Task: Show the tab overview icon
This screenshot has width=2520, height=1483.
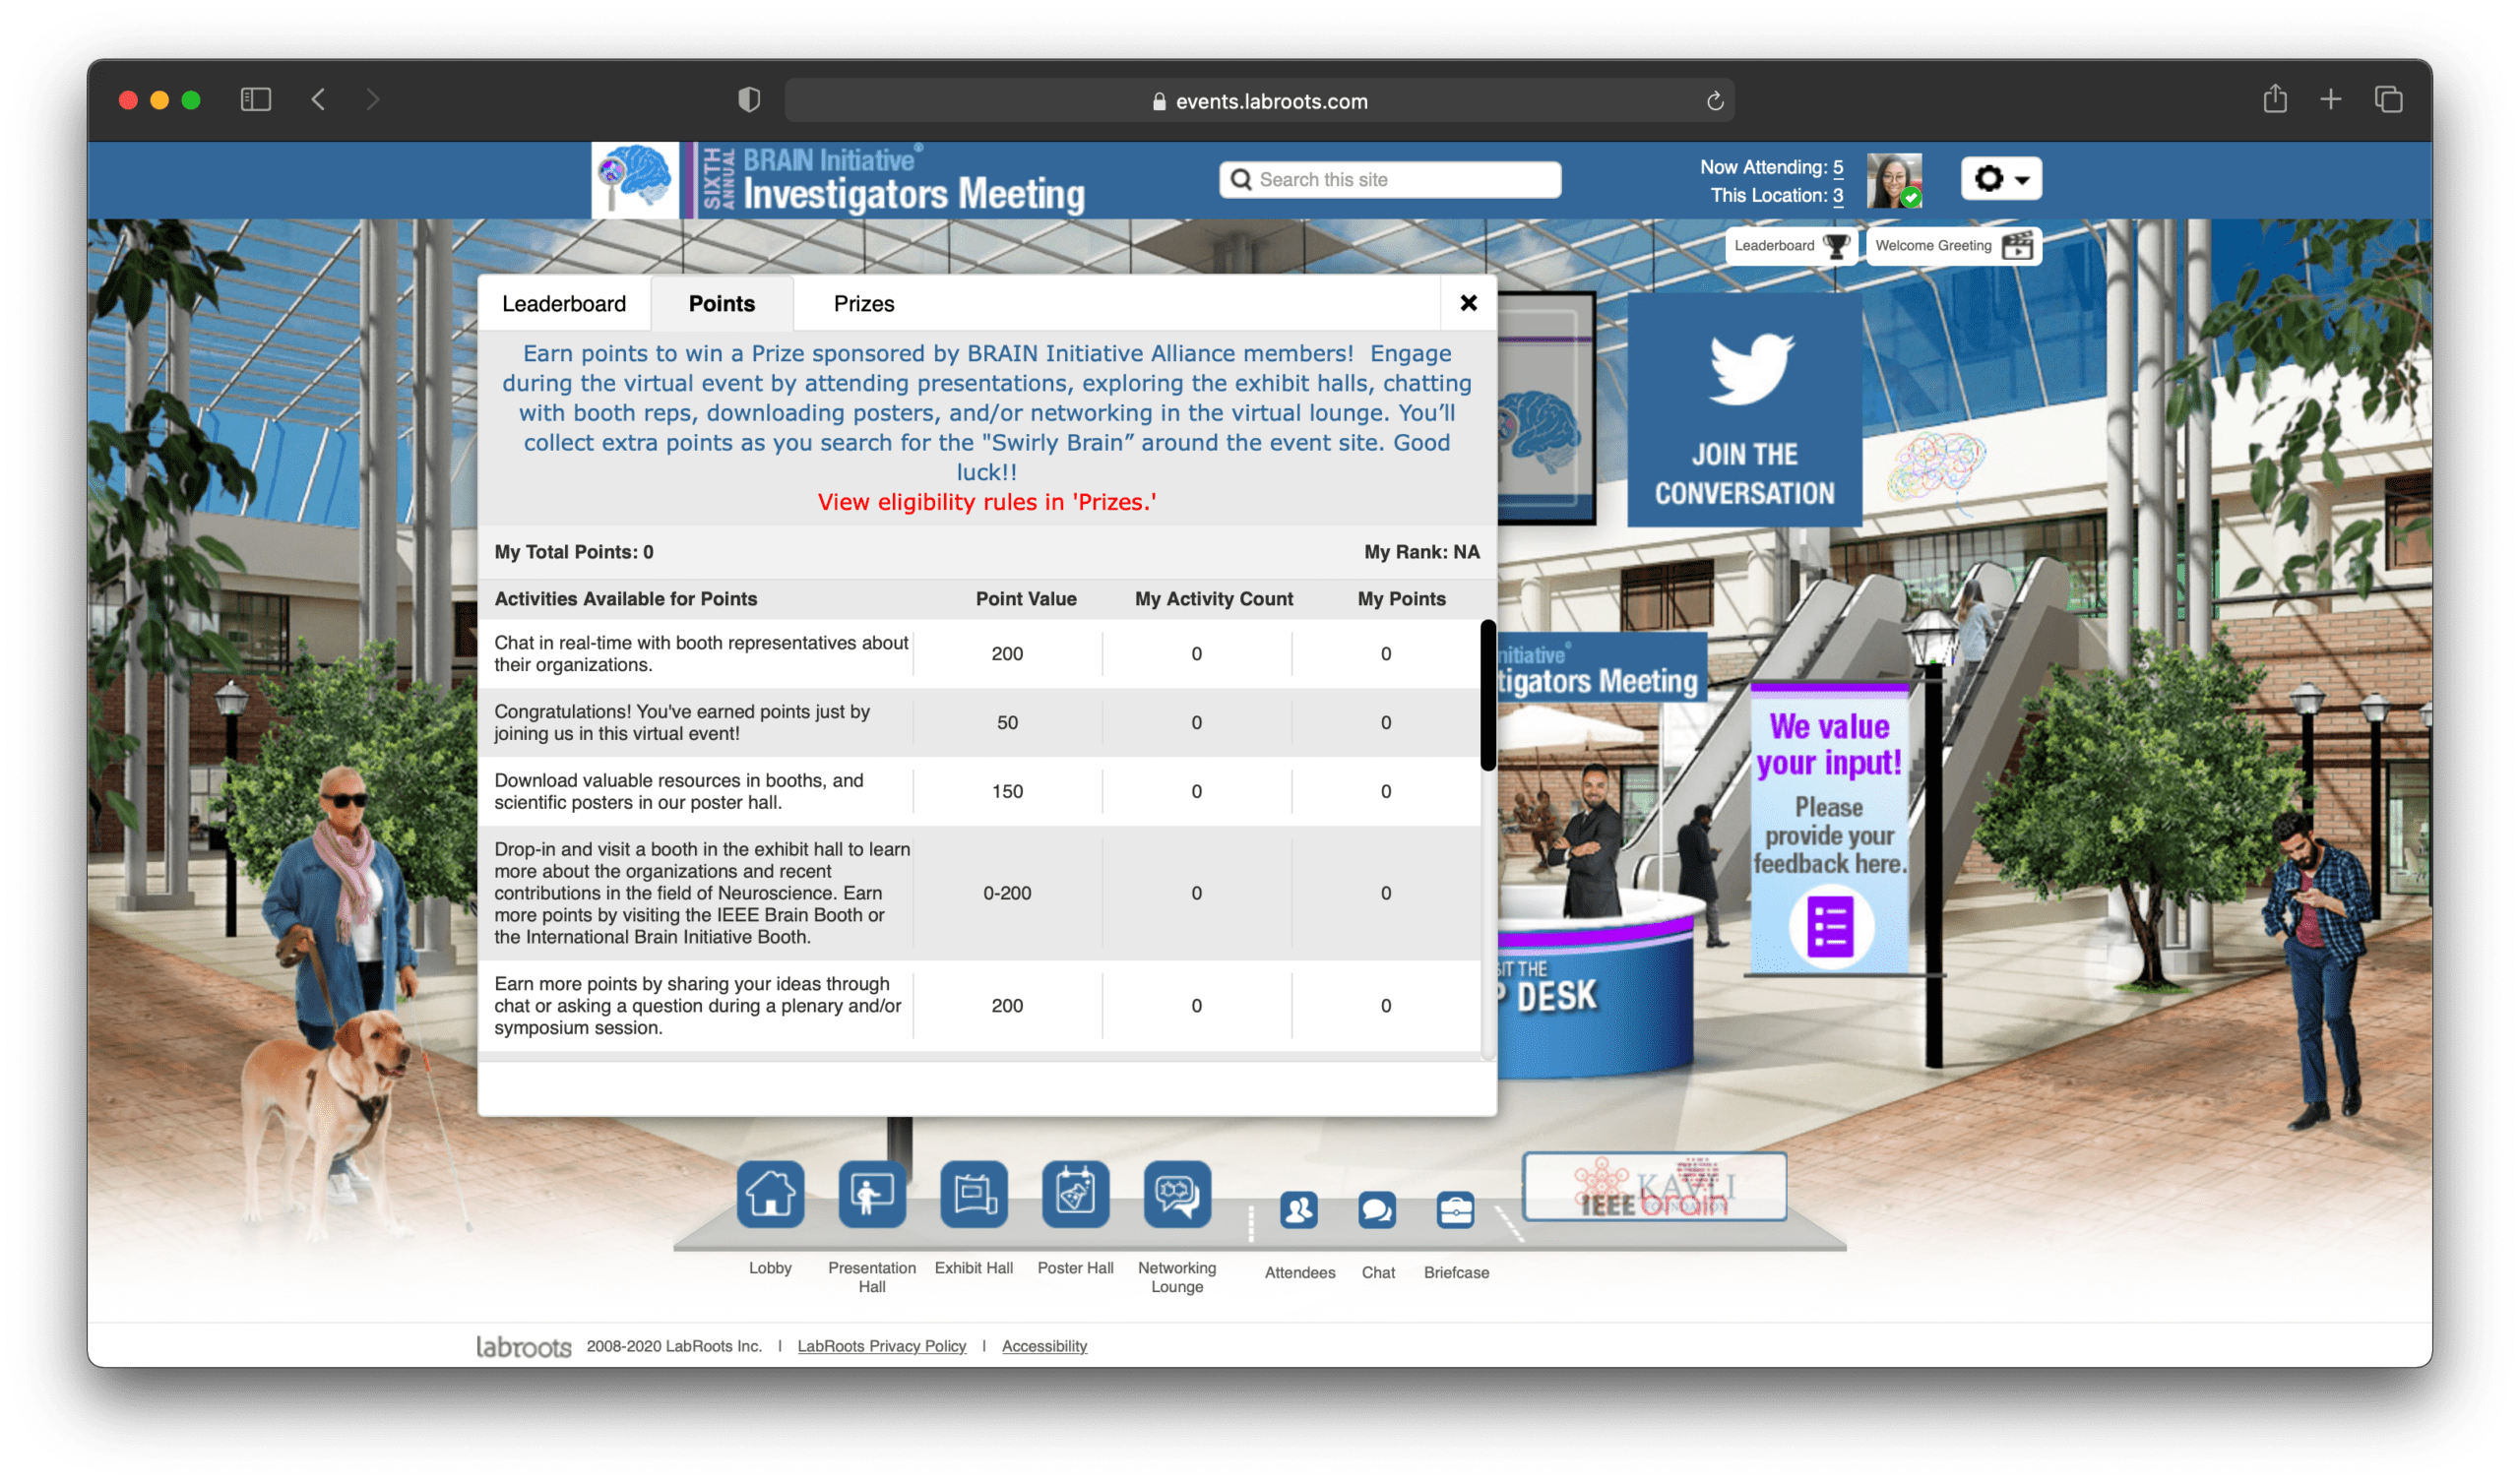Action: tap(2388, 100)
